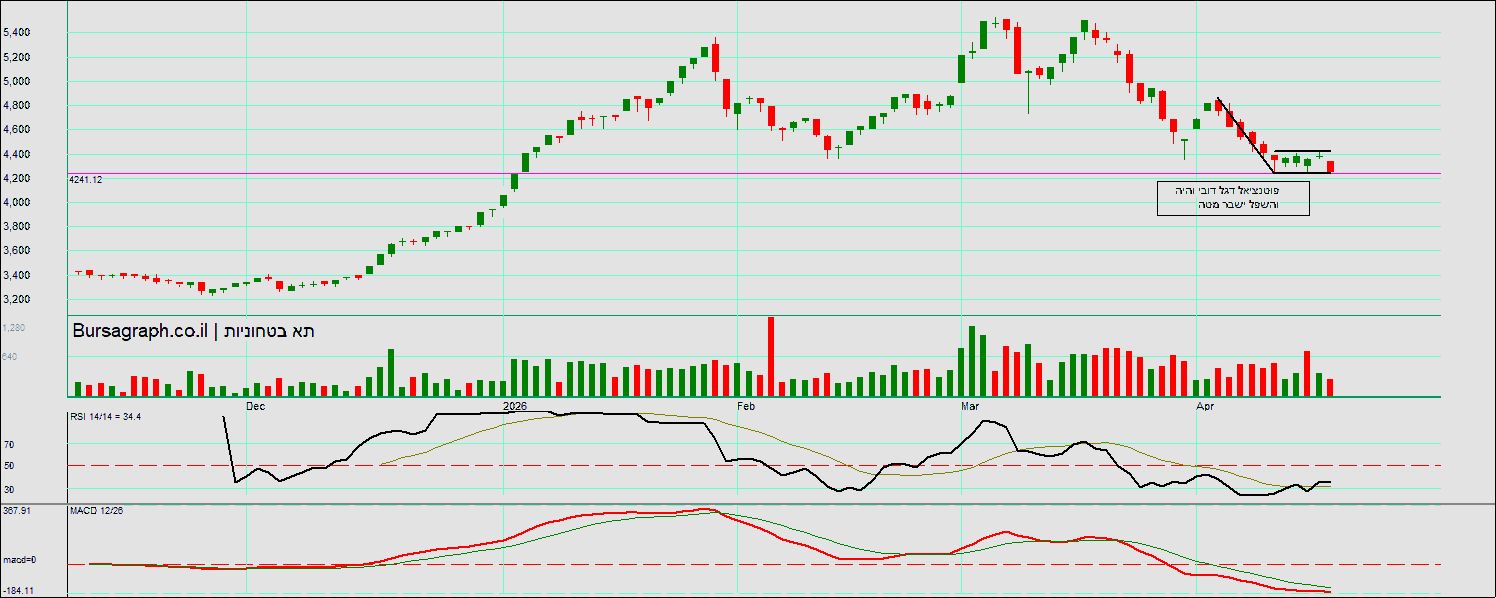The width and height of the screenshot is (1496, 598).
Task: Click the 4,200 price axis label
Action: click(x=17, y=178)
